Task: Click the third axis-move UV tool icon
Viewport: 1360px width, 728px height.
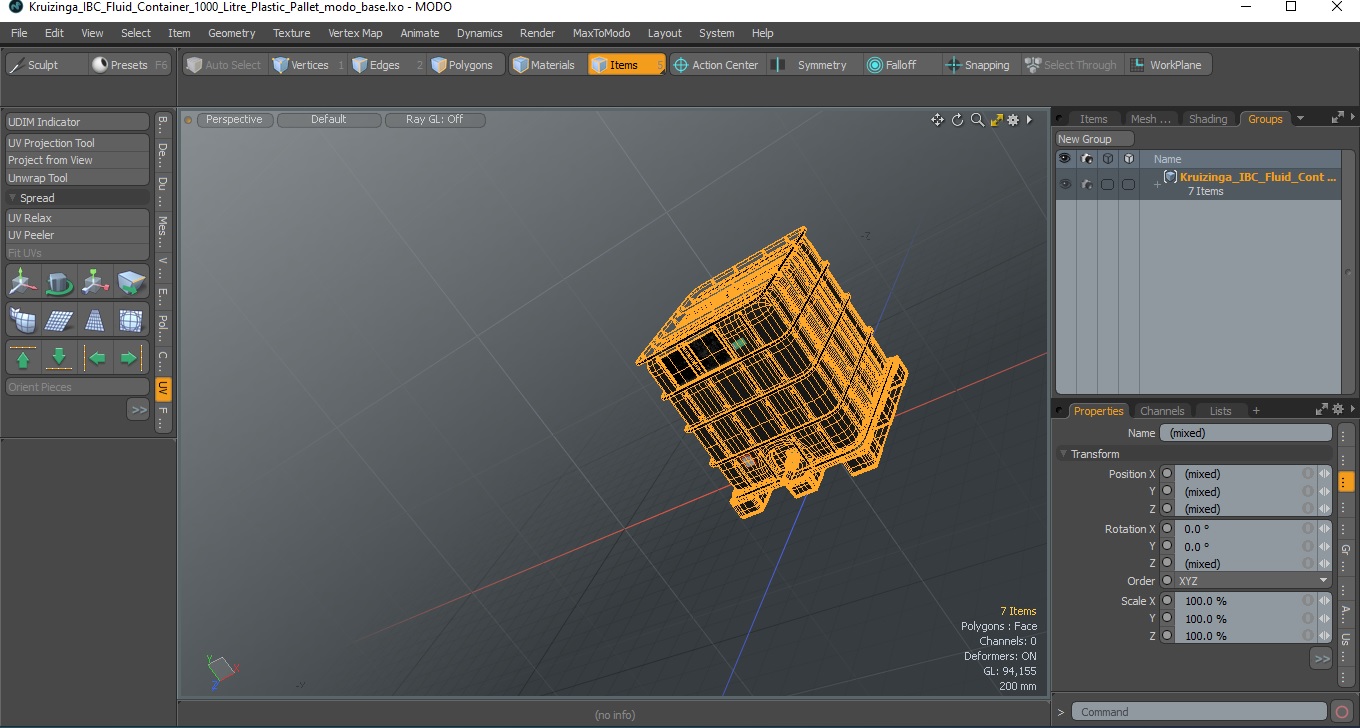Action: (95, 284)
